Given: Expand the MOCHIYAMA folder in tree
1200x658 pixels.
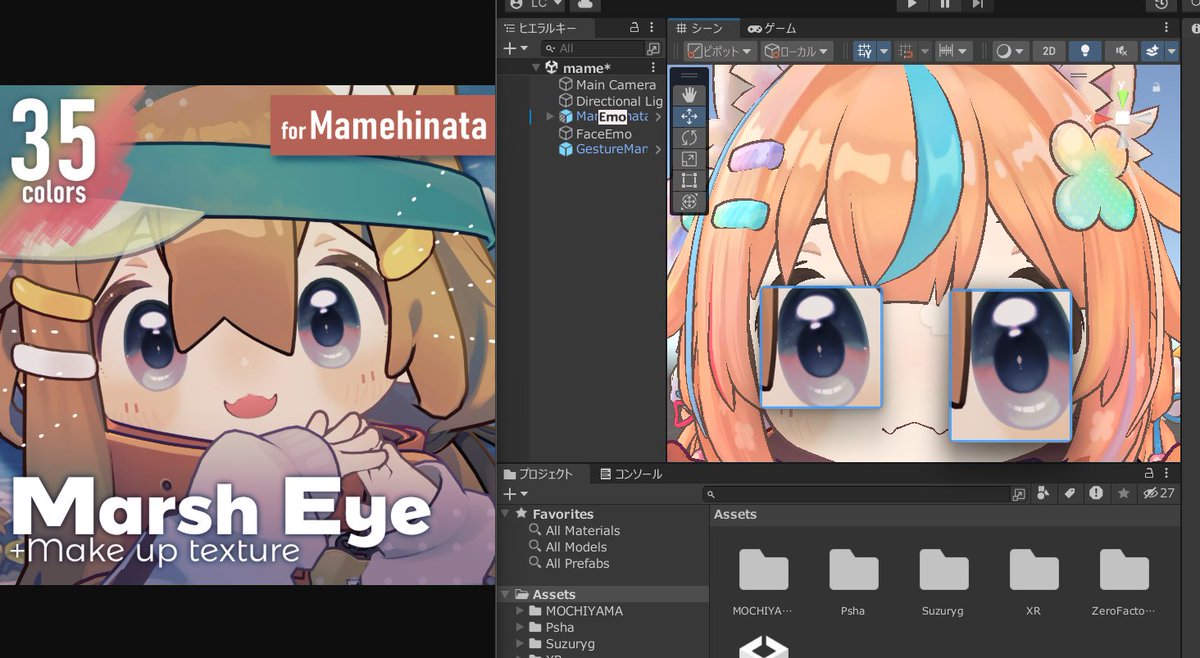Looking at the screenshot, I should click(520, 611).
